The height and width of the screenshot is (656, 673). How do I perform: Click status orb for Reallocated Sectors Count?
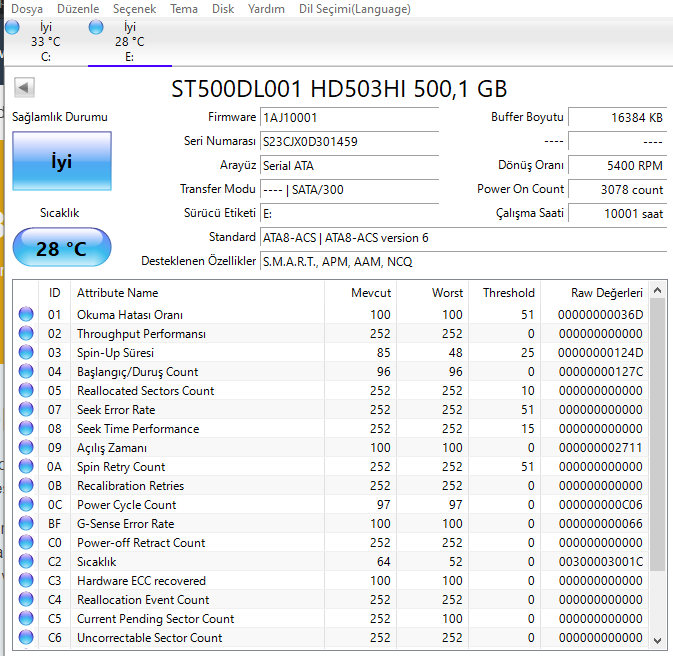[x=26, y=391]
